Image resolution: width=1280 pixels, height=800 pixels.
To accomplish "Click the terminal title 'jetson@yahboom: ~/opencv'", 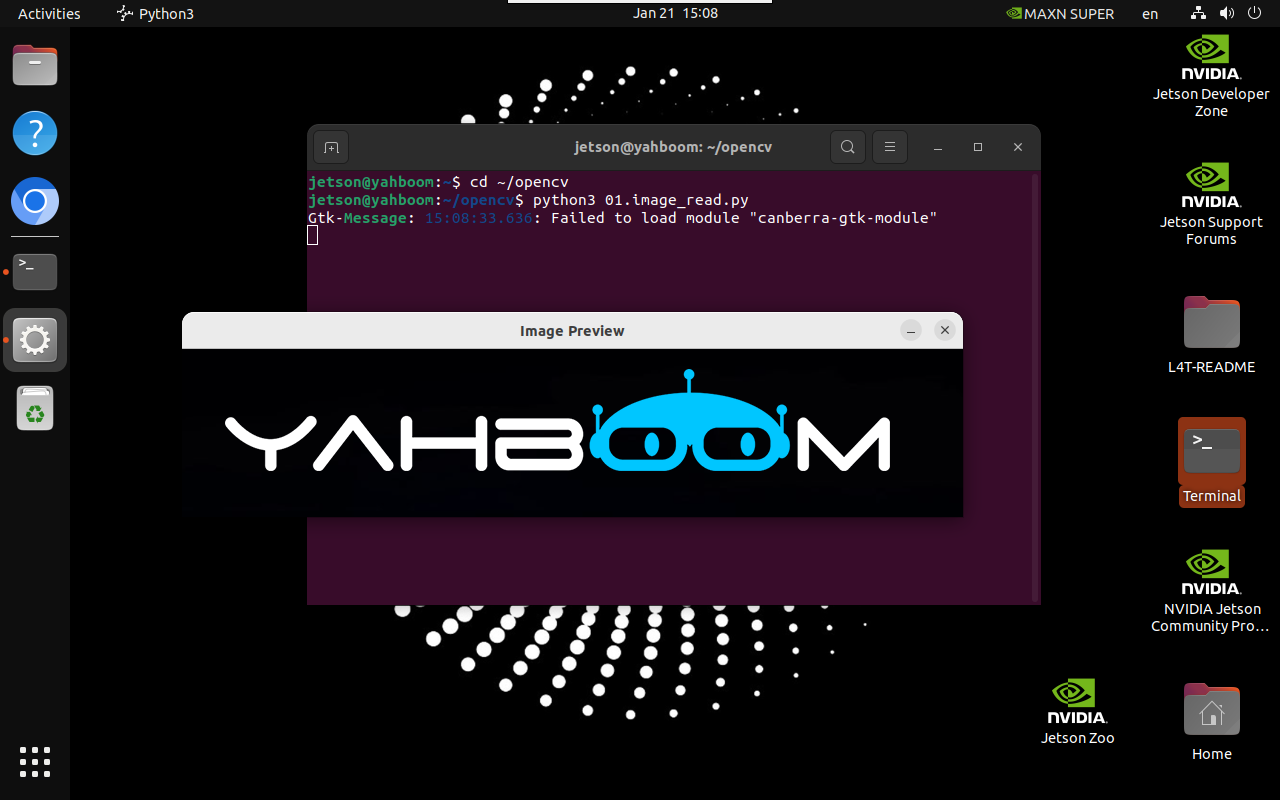I will tap(673, 147).
